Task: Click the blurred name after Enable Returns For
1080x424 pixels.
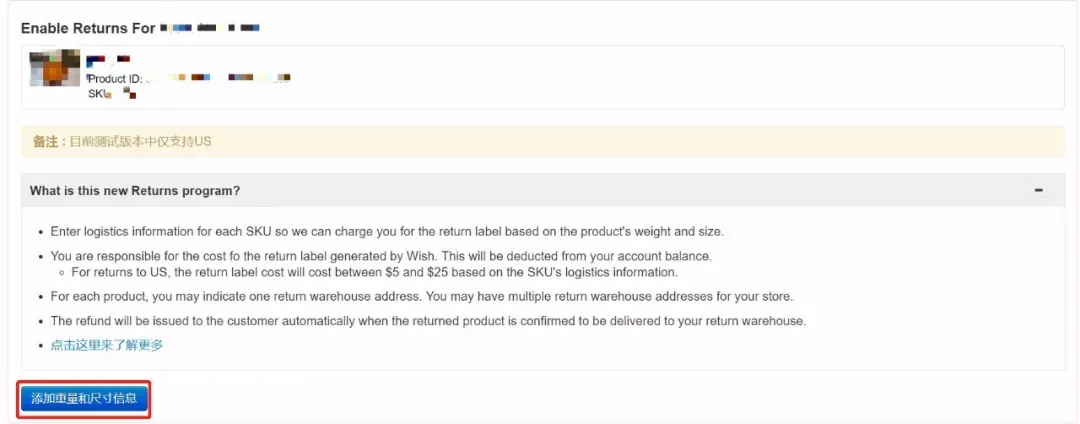Action: (x=209, y=28)
